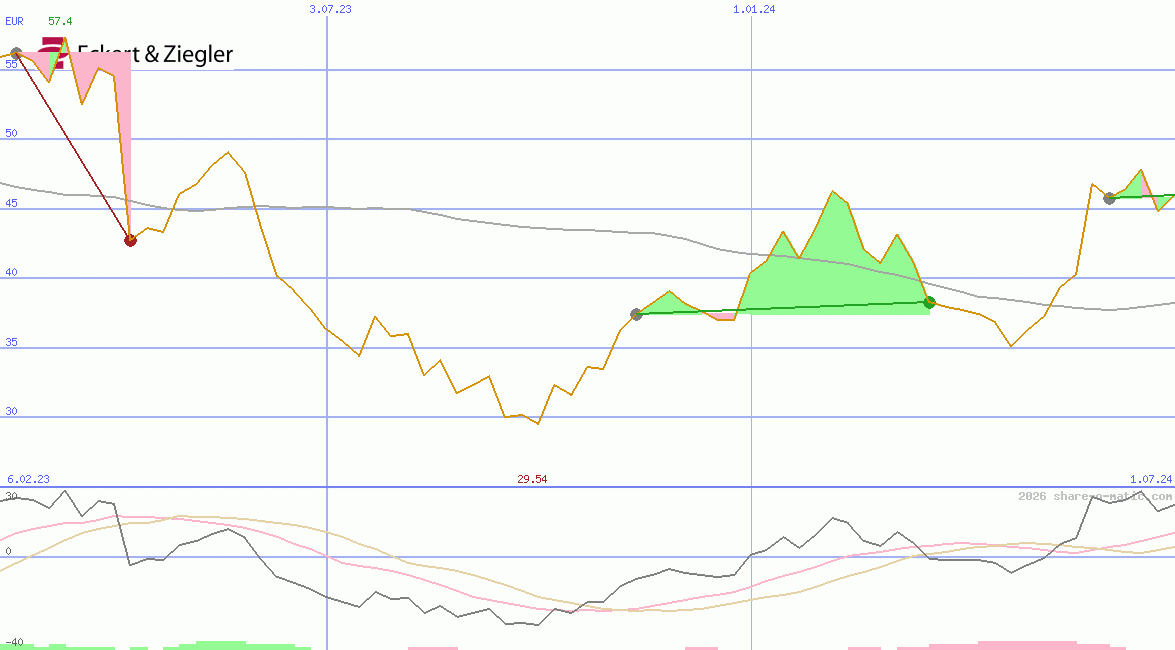
Task: Click the 57.4 high price label
Action: [60, 21]
